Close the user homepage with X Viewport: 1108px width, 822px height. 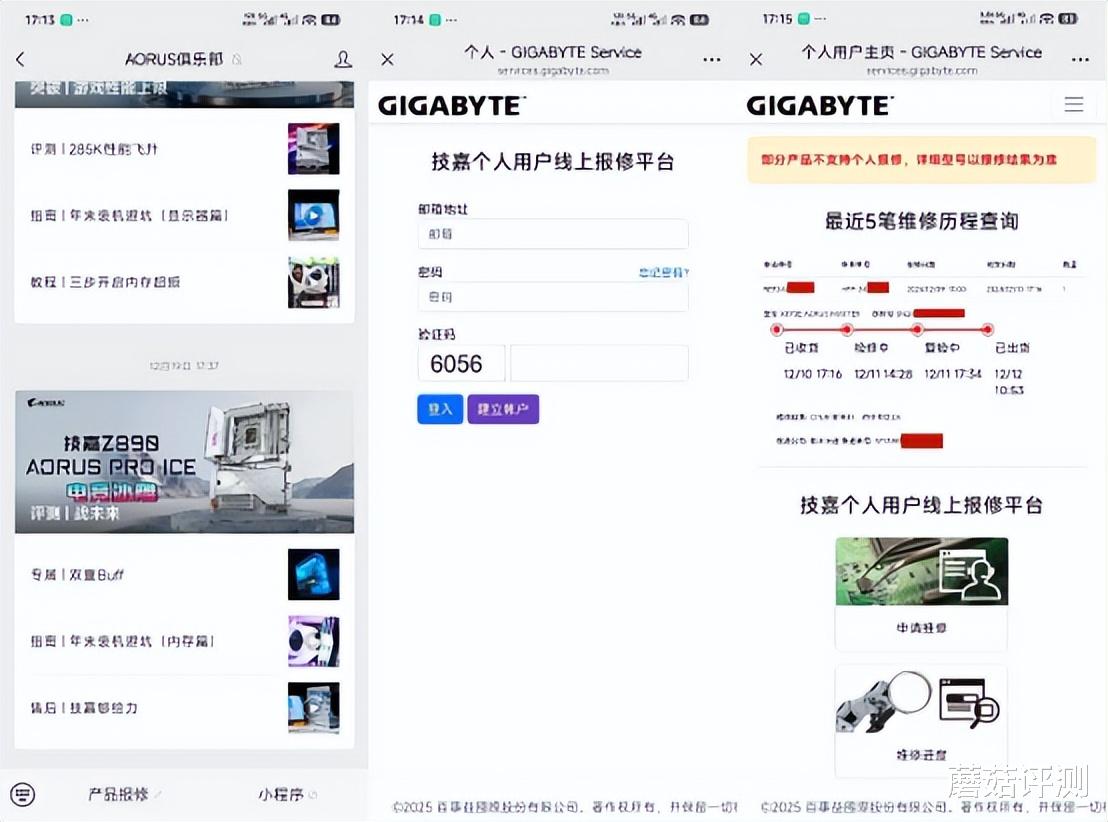click(756, 59)
